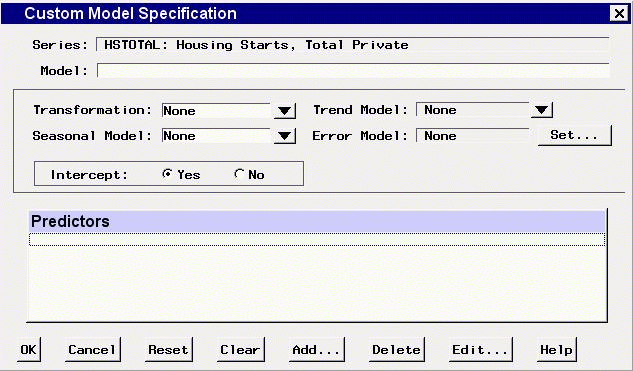
Task: Open the Seasonal Model dropdown arrow
Action: point(285,136)
